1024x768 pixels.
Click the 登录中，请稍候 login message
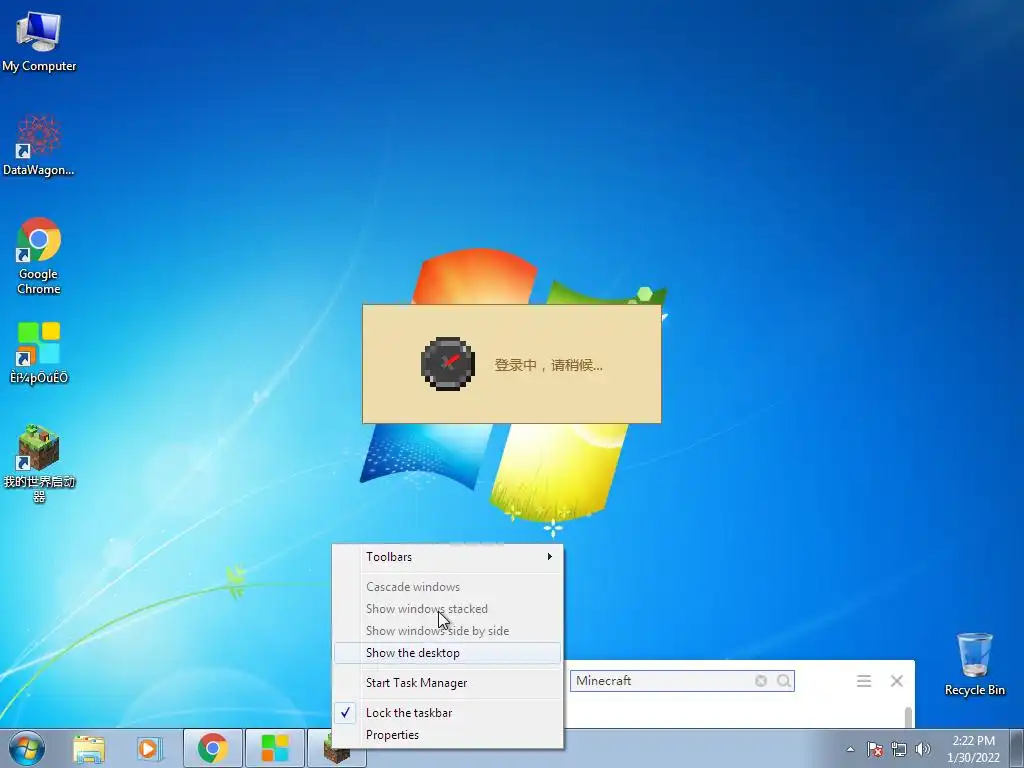(x=549, y=365)
